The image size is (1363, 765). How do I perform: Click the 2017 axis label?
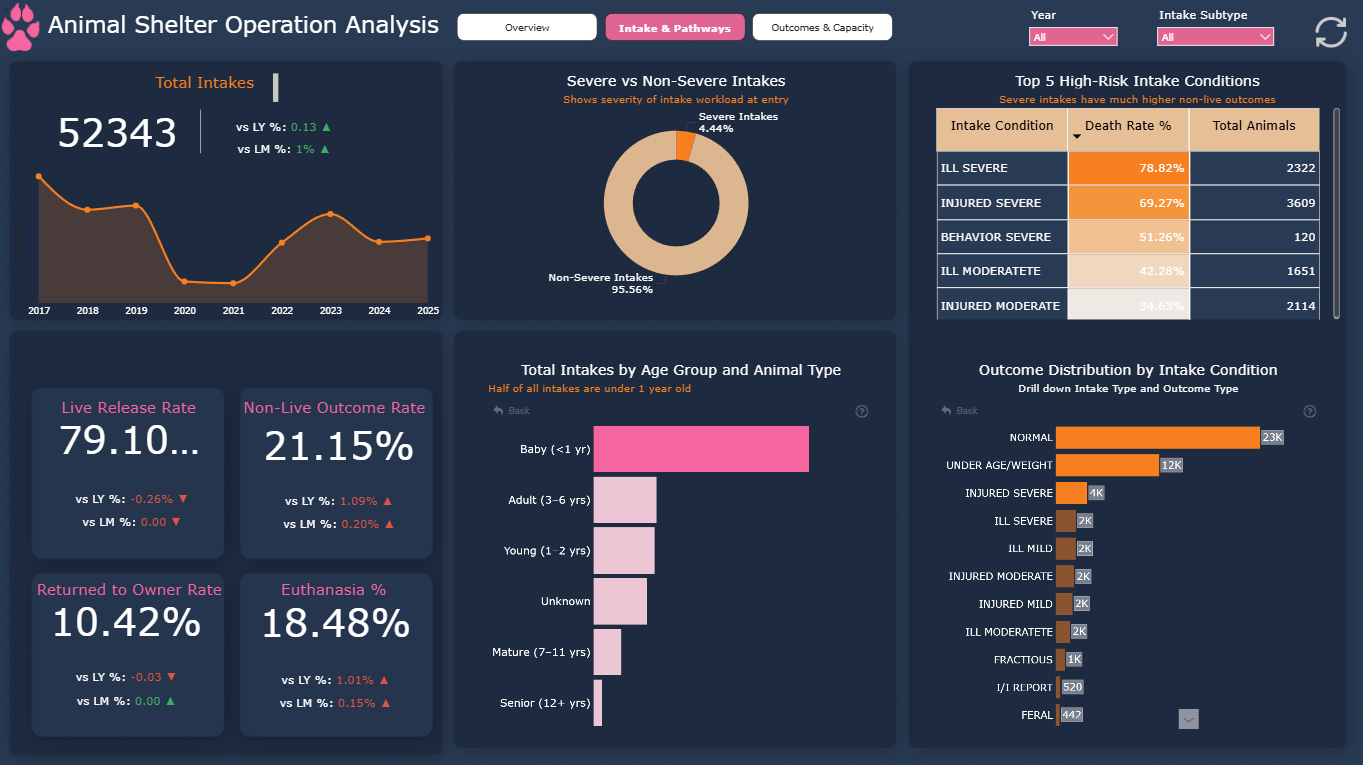[x=39, y=311]
